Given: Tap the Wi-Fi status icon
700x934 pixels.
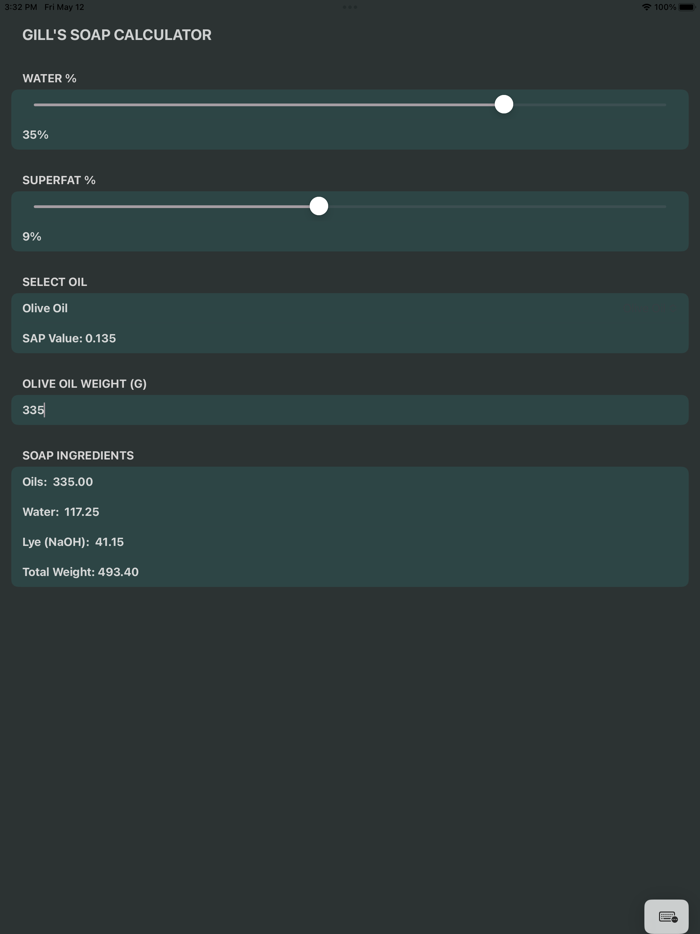Looking at the screenshot, I should pyautogui.click(x=646, y=7).
